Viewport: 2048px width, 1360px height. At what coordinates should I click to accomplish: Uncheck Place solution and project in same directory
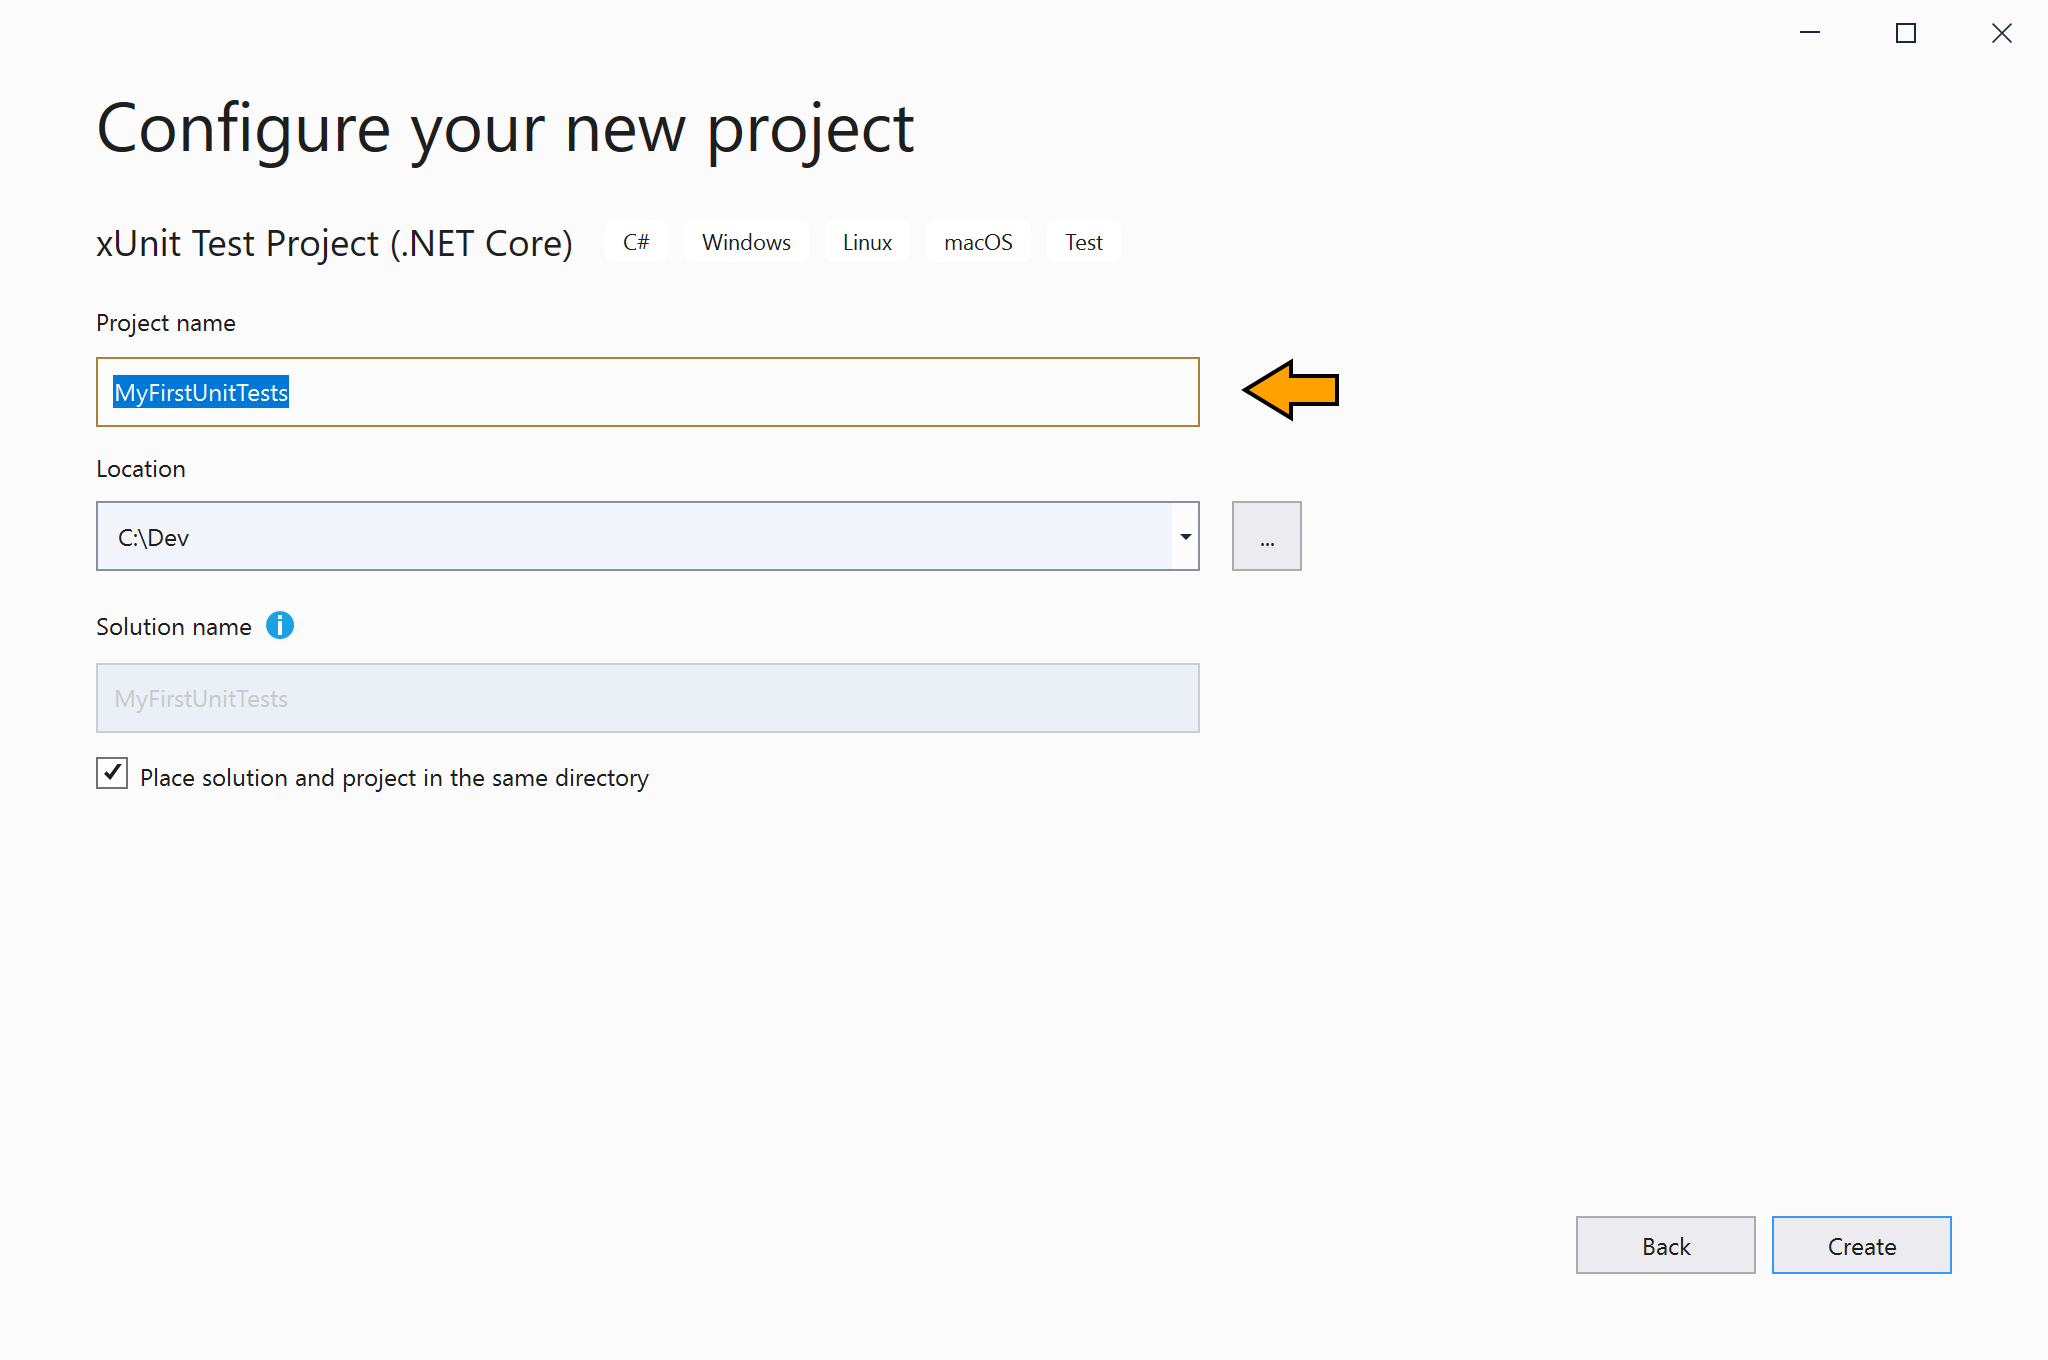click(x=111, y=772)
